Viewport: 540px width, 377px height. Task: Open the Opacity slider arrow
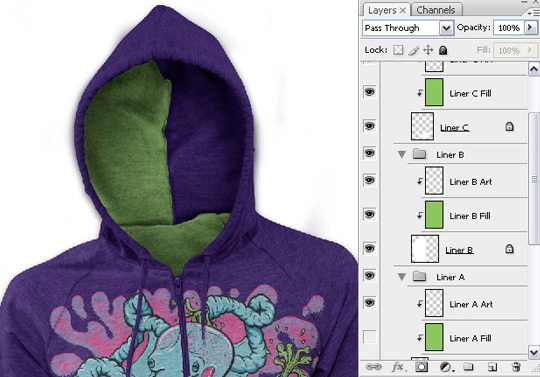pyautogui.click(x=531, y=27)
